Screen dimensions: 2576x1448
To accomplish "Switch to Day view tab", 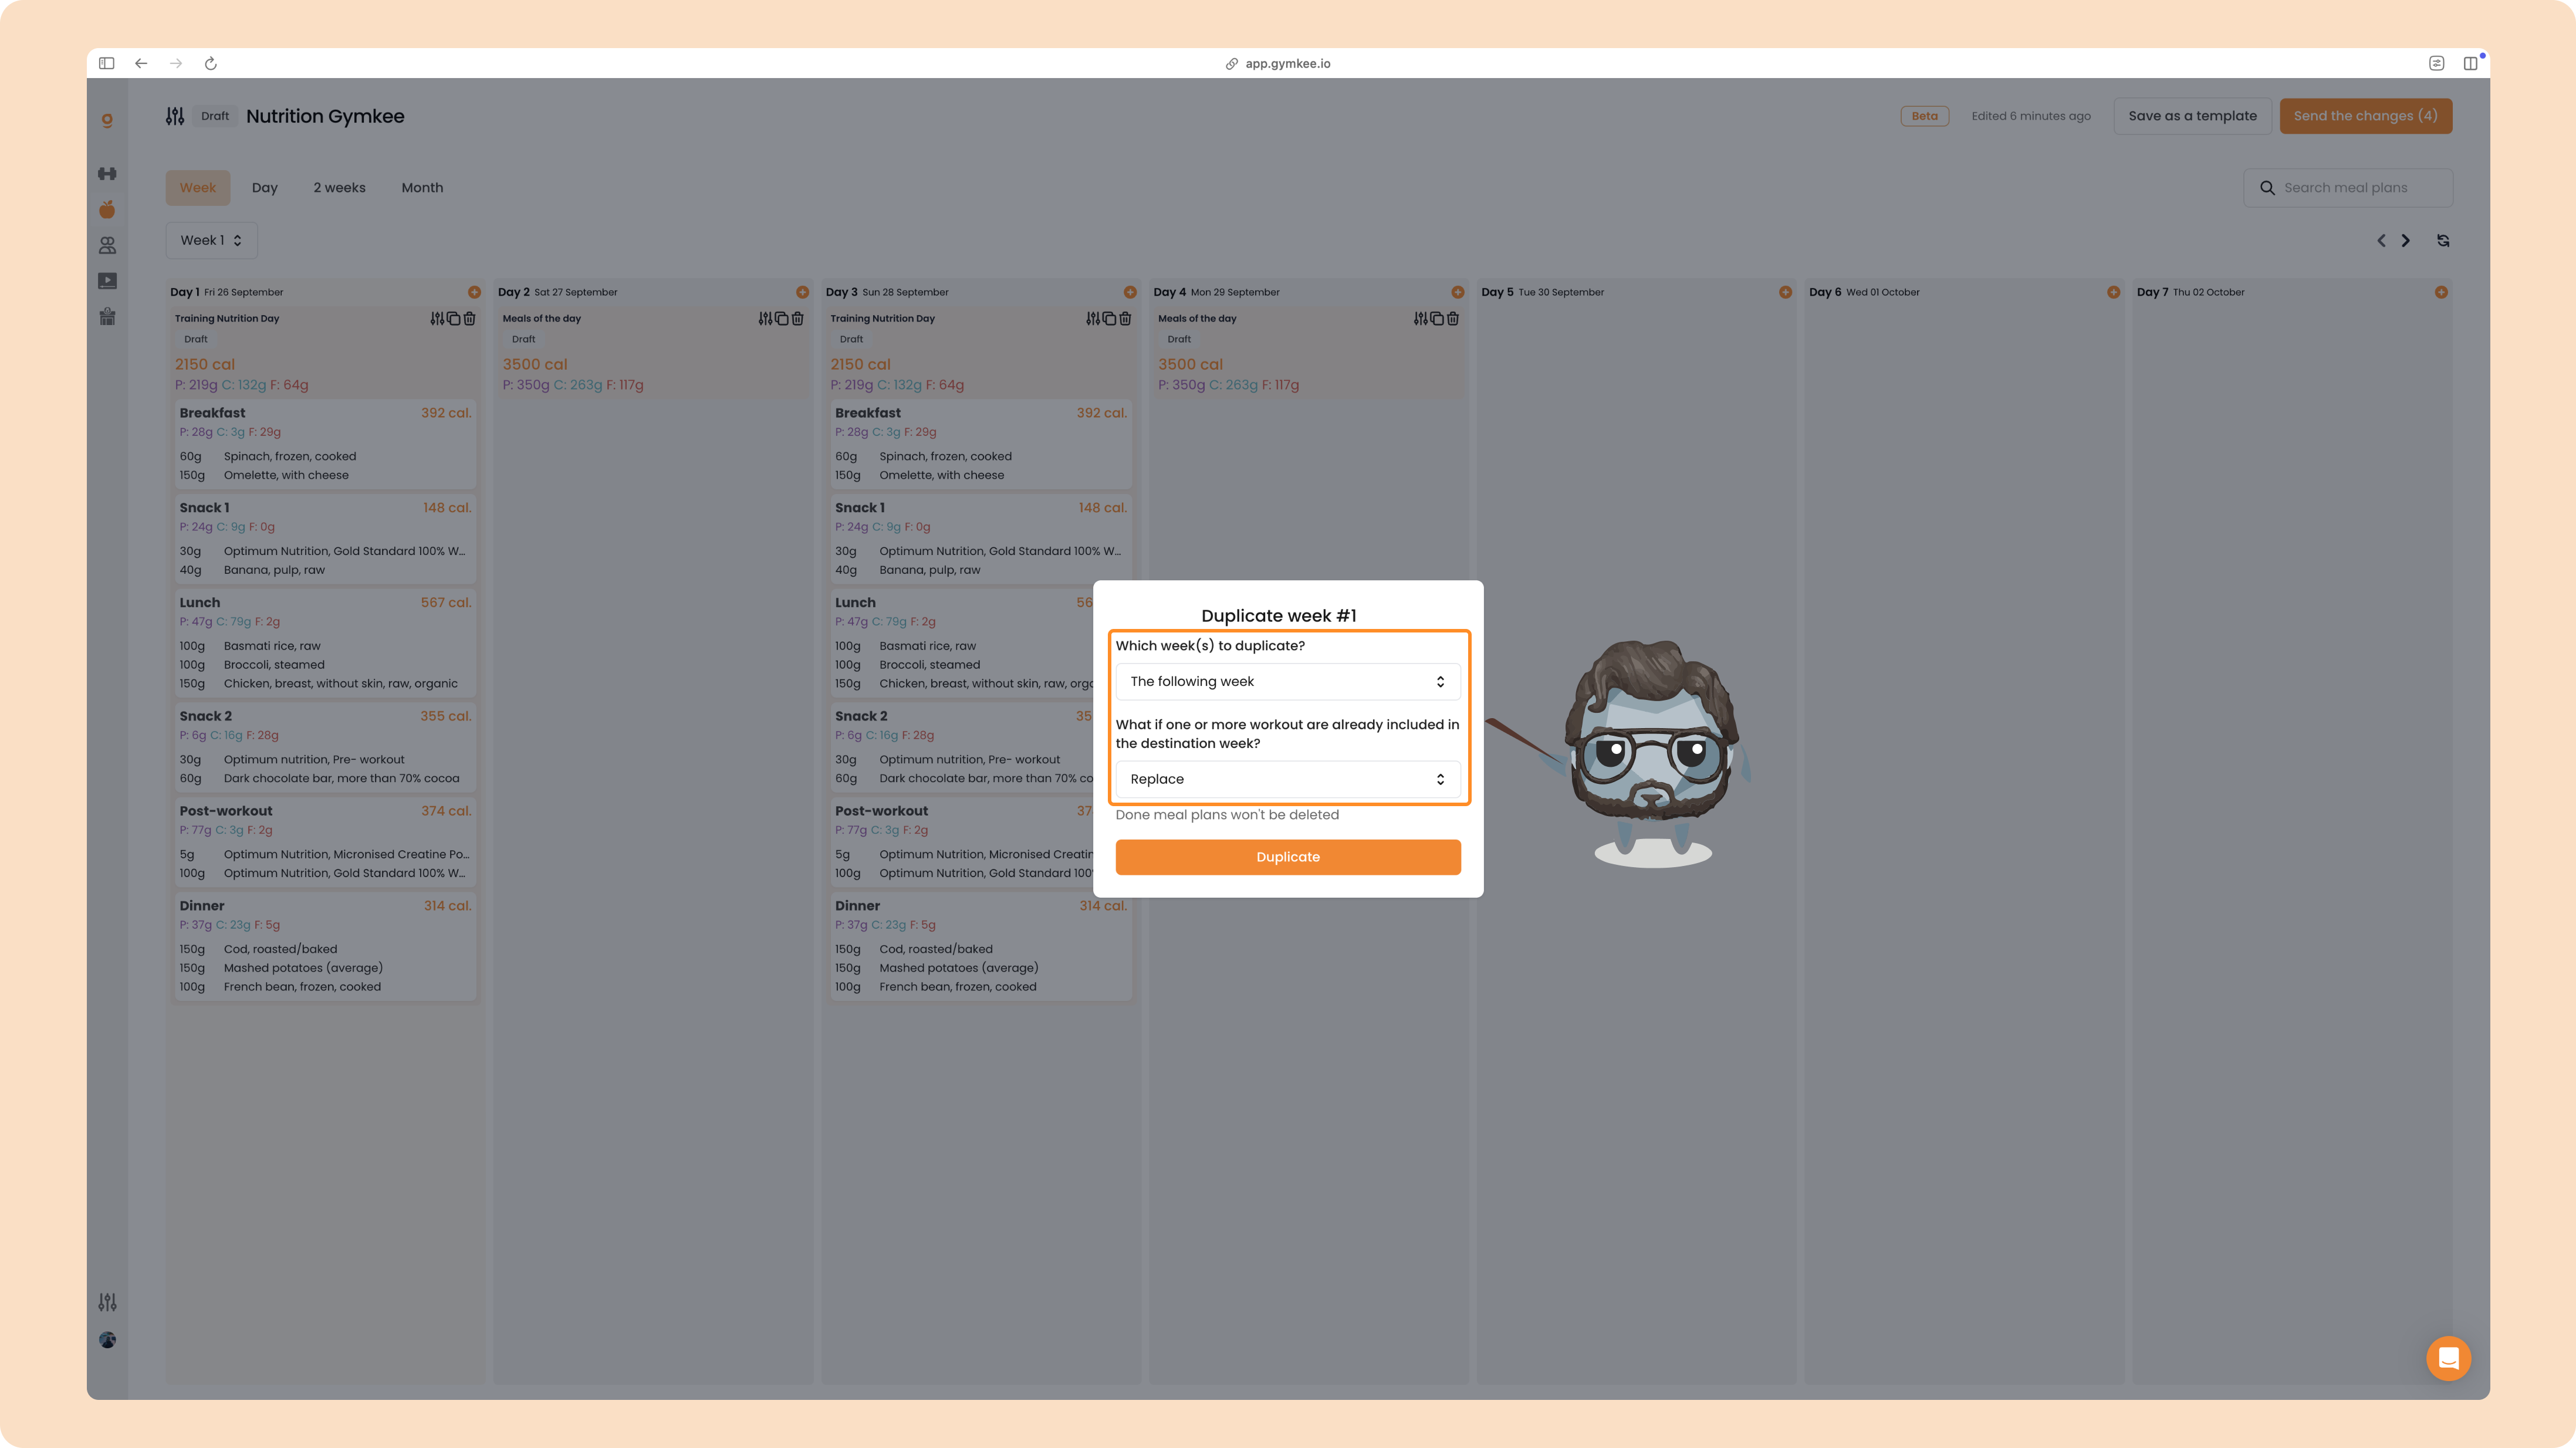I will pyautogui.click(x=265, y=187).
